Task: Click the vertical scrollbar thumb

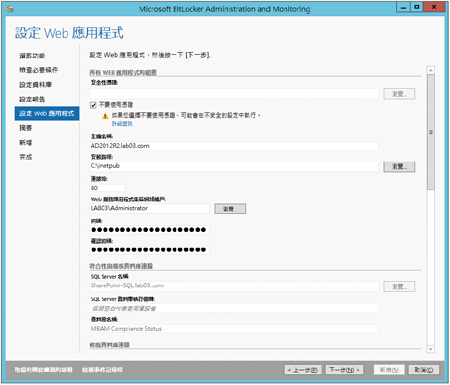Action: [x=431, y=132]
